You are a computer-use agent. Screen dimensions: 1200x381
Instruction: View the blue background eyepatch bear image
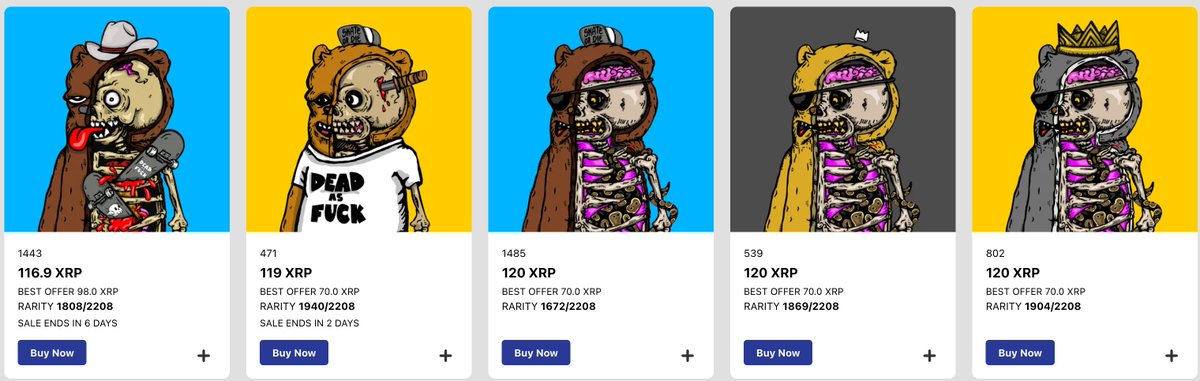[x=601, y=120]
